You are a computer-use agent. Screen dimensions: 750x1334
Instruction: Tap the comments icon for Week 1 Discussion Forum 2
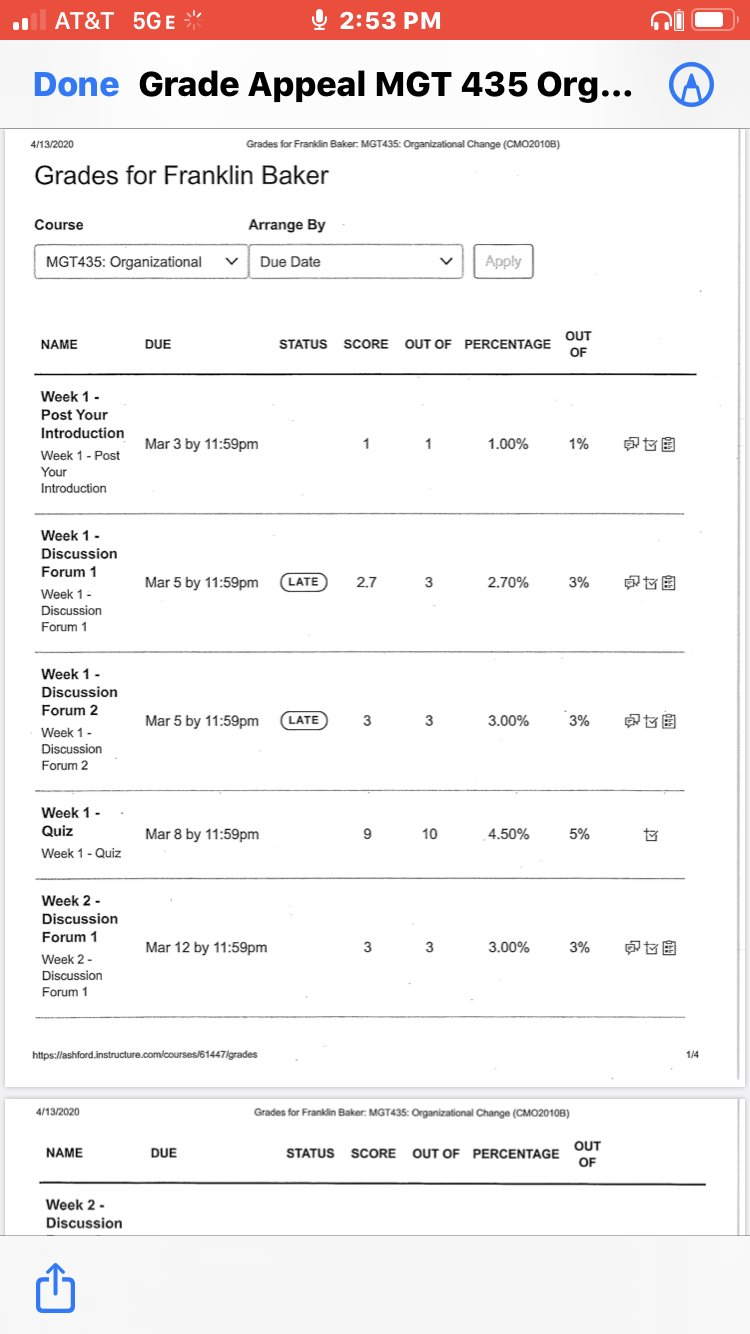(632, 720)
